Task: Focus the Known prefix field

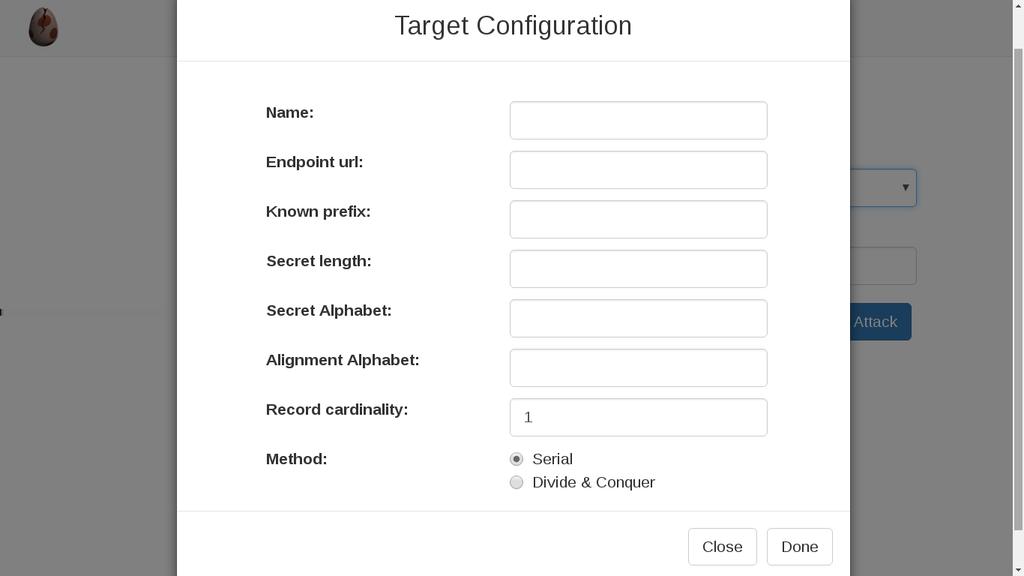Action: (639, 219)
